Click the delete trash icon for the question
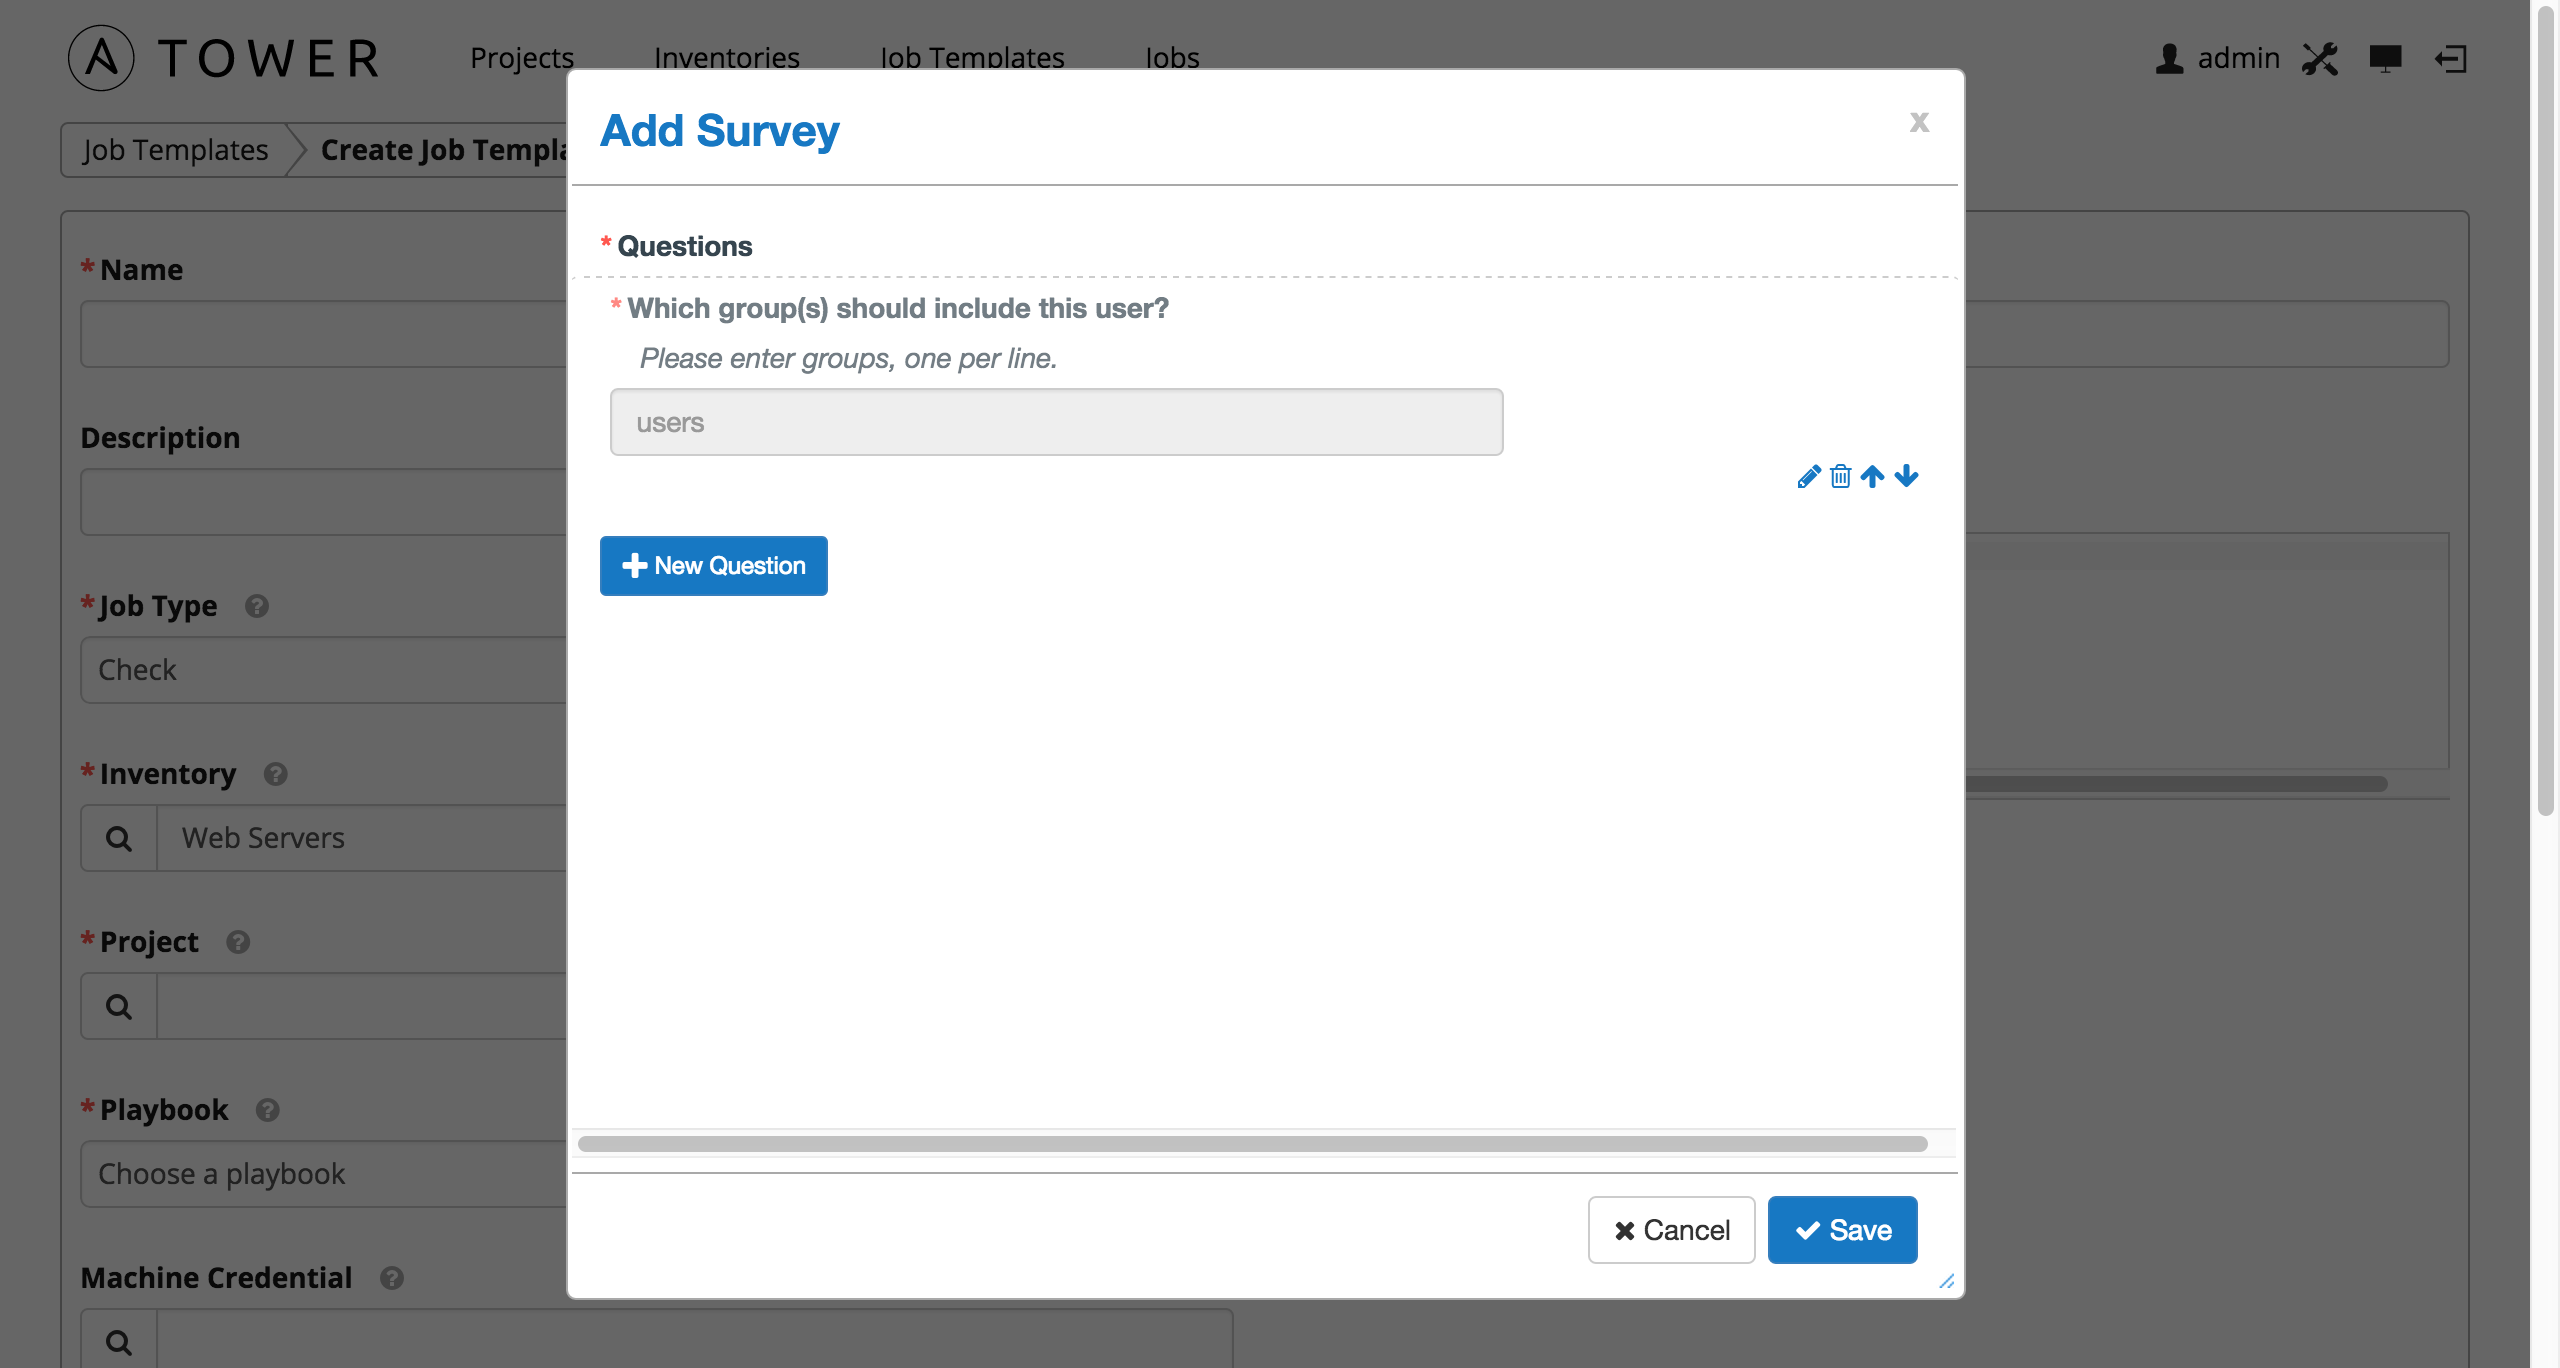2560x1368 pixels. pyautogui.click(x=1839, y=474)
